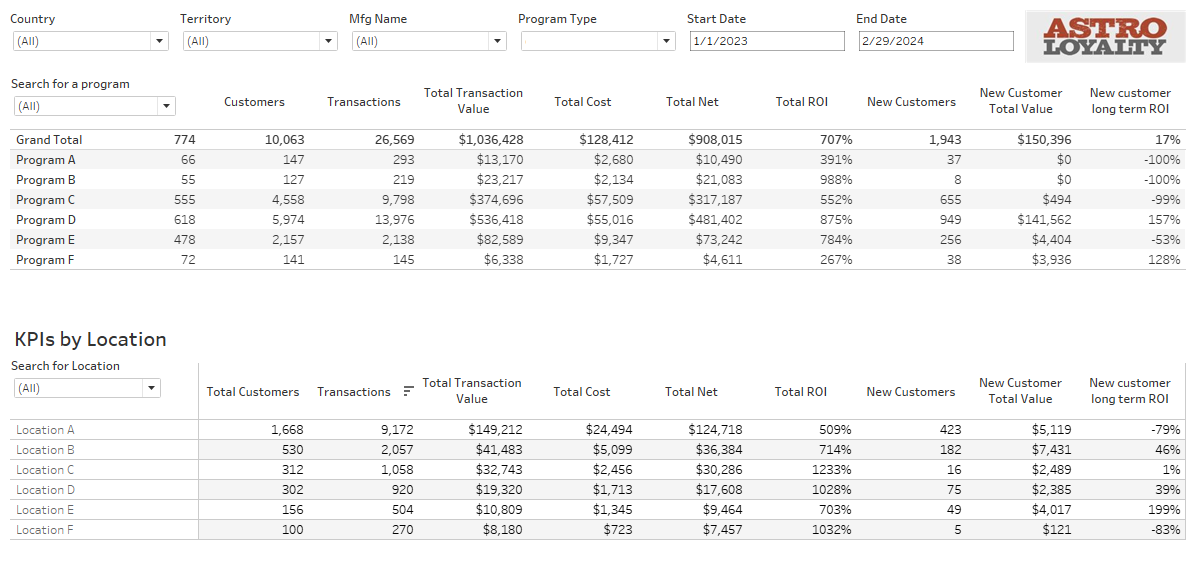Open the Search for a program dropdown

[x=166, y=106]
